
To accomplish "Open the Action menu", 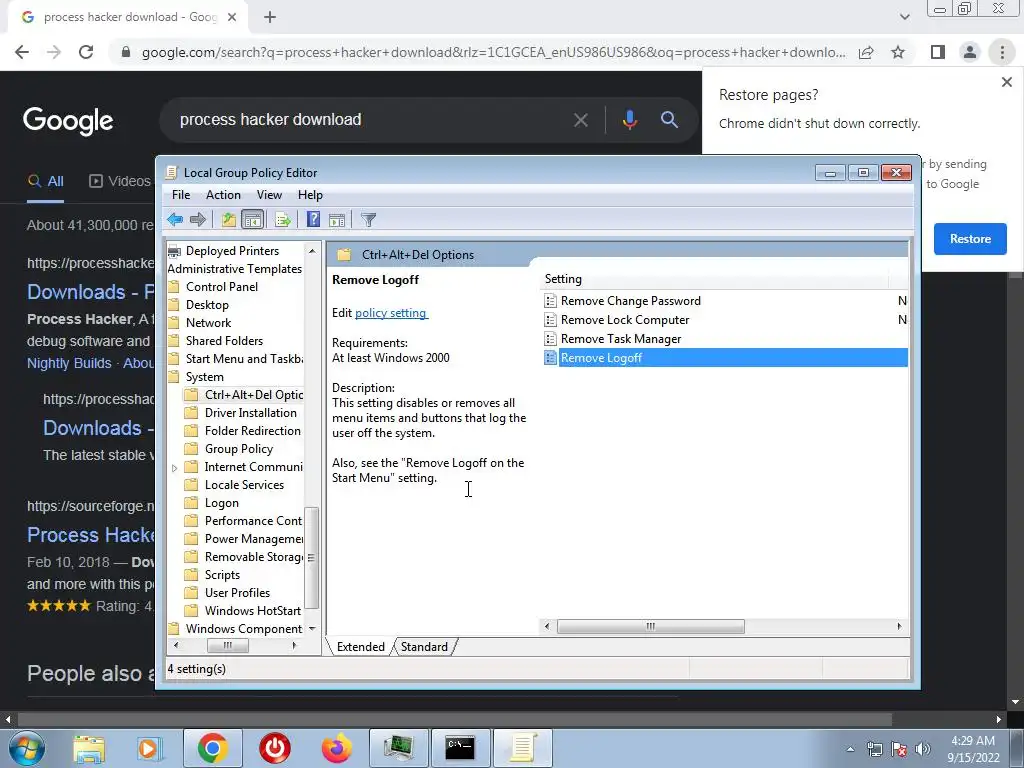I will point(223,195).
